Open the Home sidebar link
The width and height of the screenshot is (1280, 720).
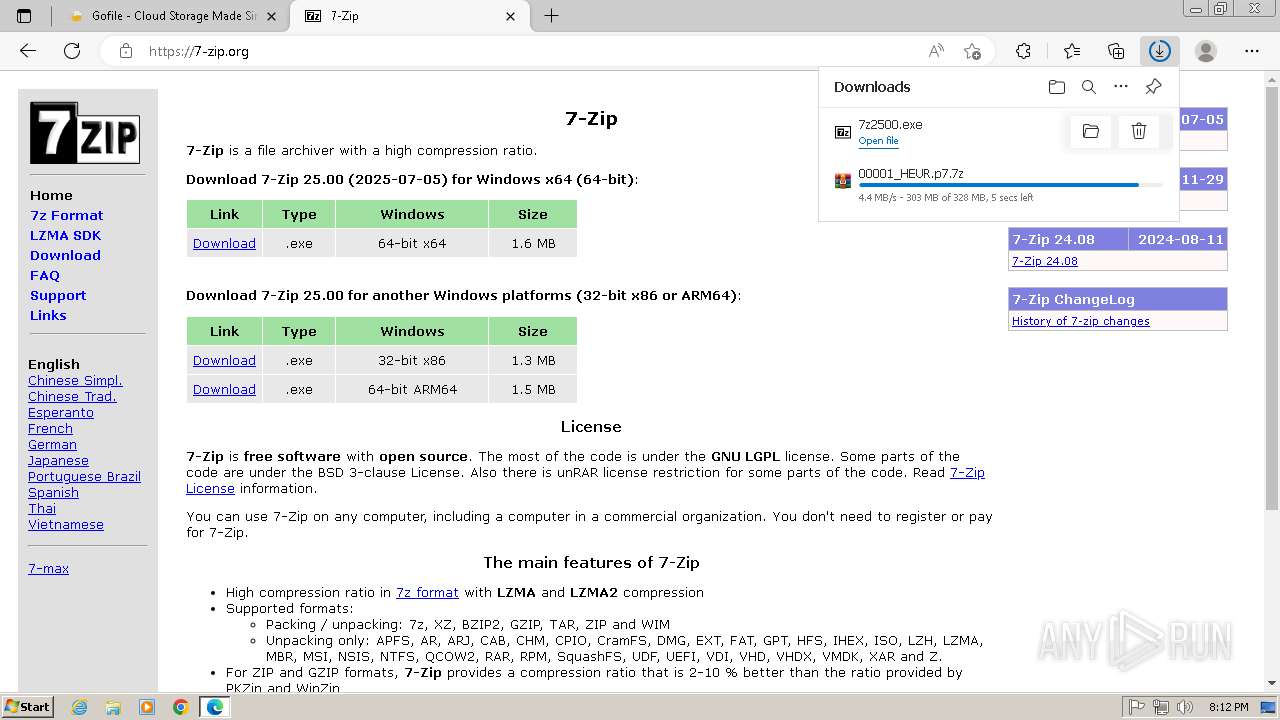[x=51, y=195]
